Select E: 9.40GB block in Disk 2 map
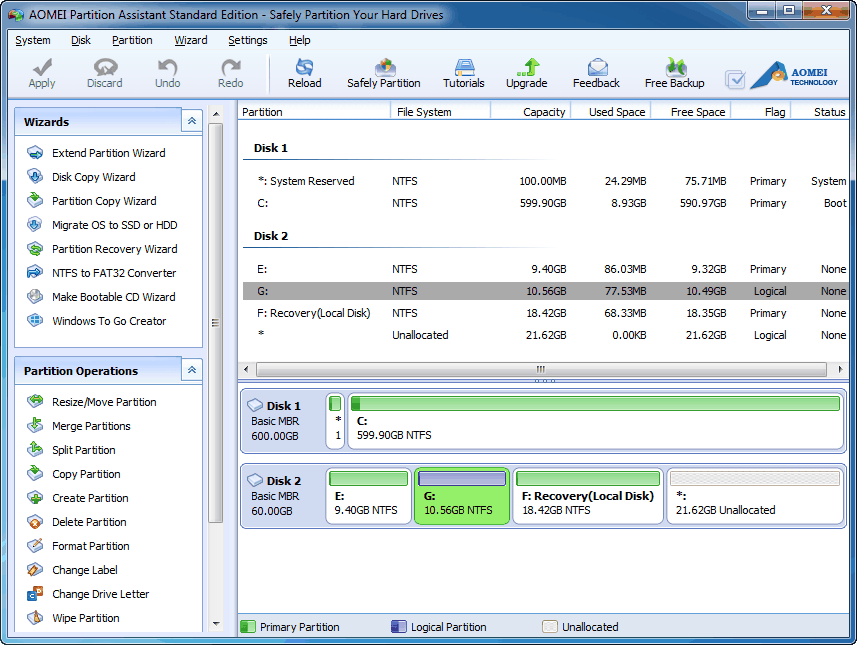 (x=368, y=496)
